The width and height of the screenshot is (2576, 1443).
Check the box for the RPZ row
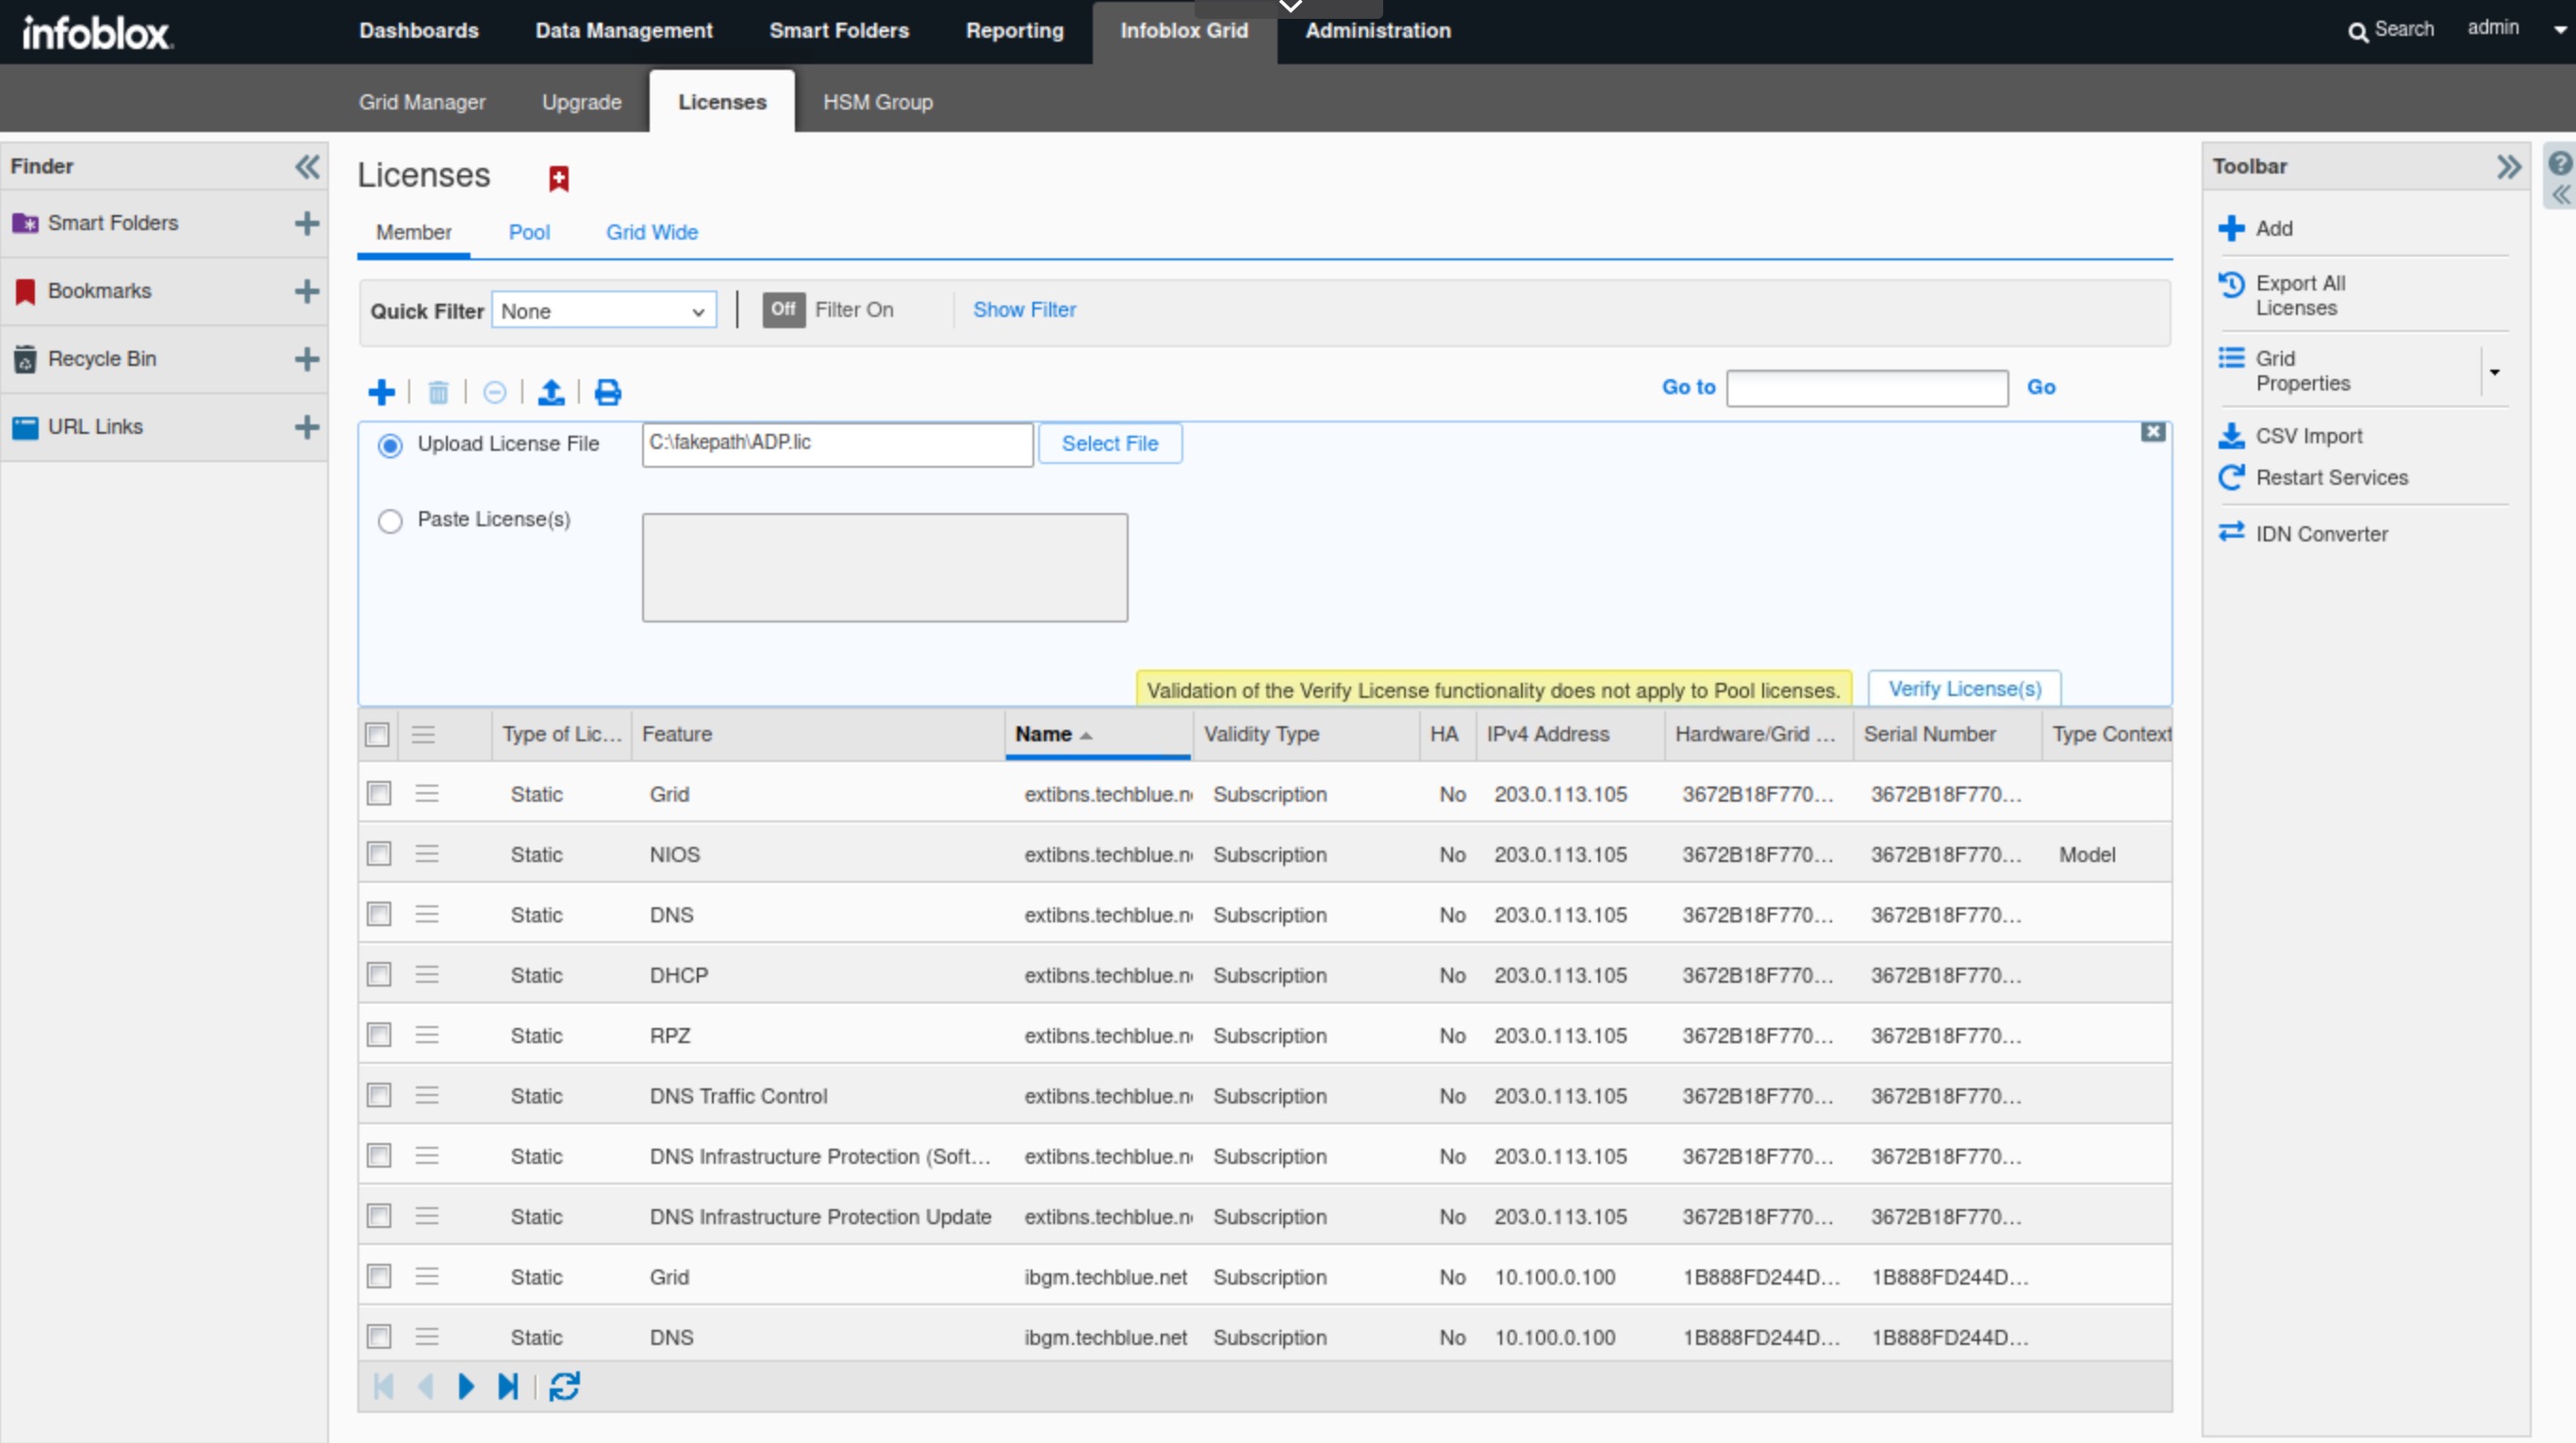click(x=378, y=1035)
